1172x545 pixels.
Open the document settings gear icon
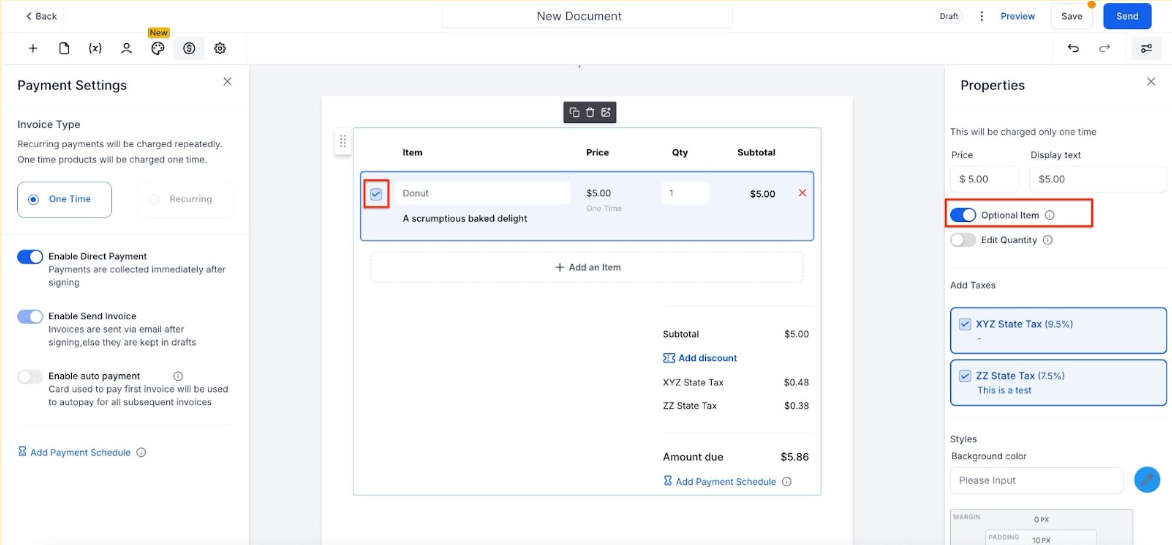pyautogui.click(x=220, y=48)
